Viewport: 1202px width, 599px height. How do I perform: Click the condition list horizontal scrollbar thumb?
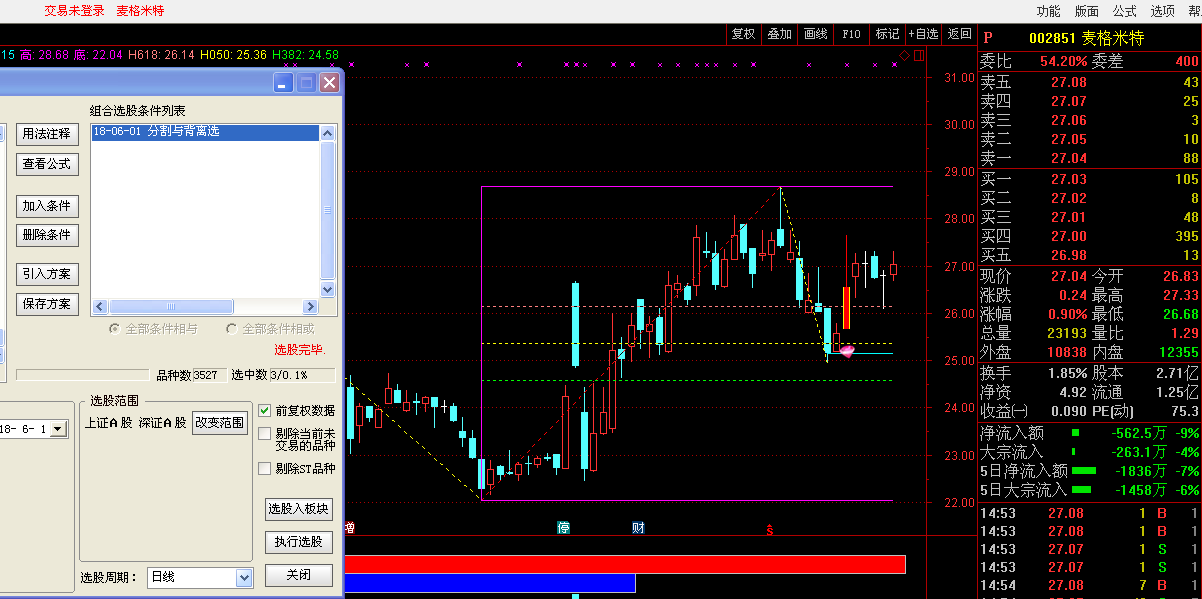tap(171, 307)
